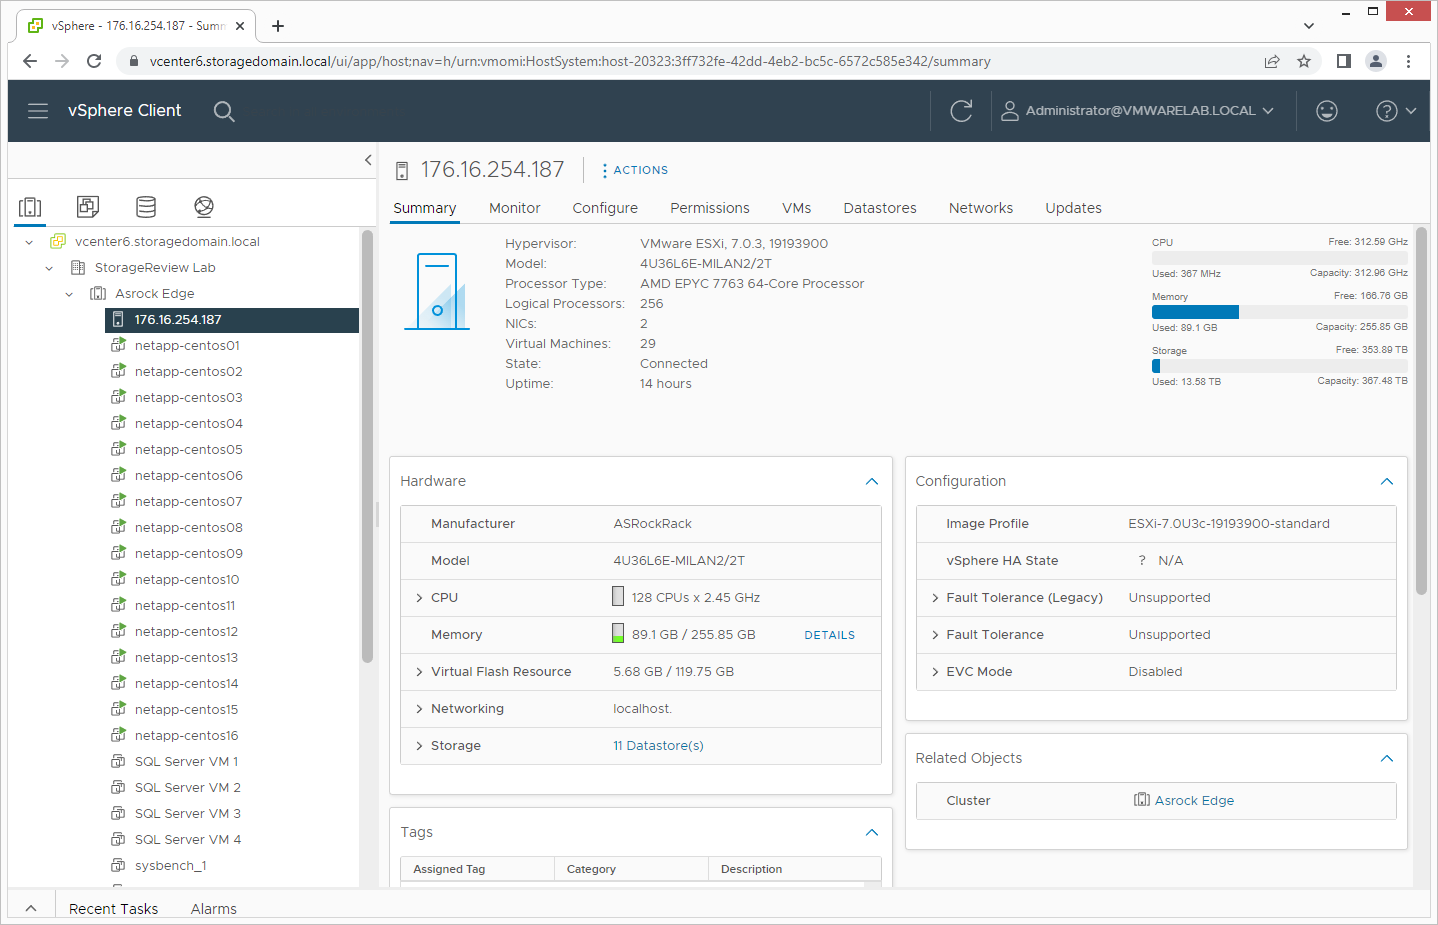This screenshot has width=1438, height=925.
Task: Collapse the Related Objects card
Action: pyautogui.click(x=1387, y=759)
